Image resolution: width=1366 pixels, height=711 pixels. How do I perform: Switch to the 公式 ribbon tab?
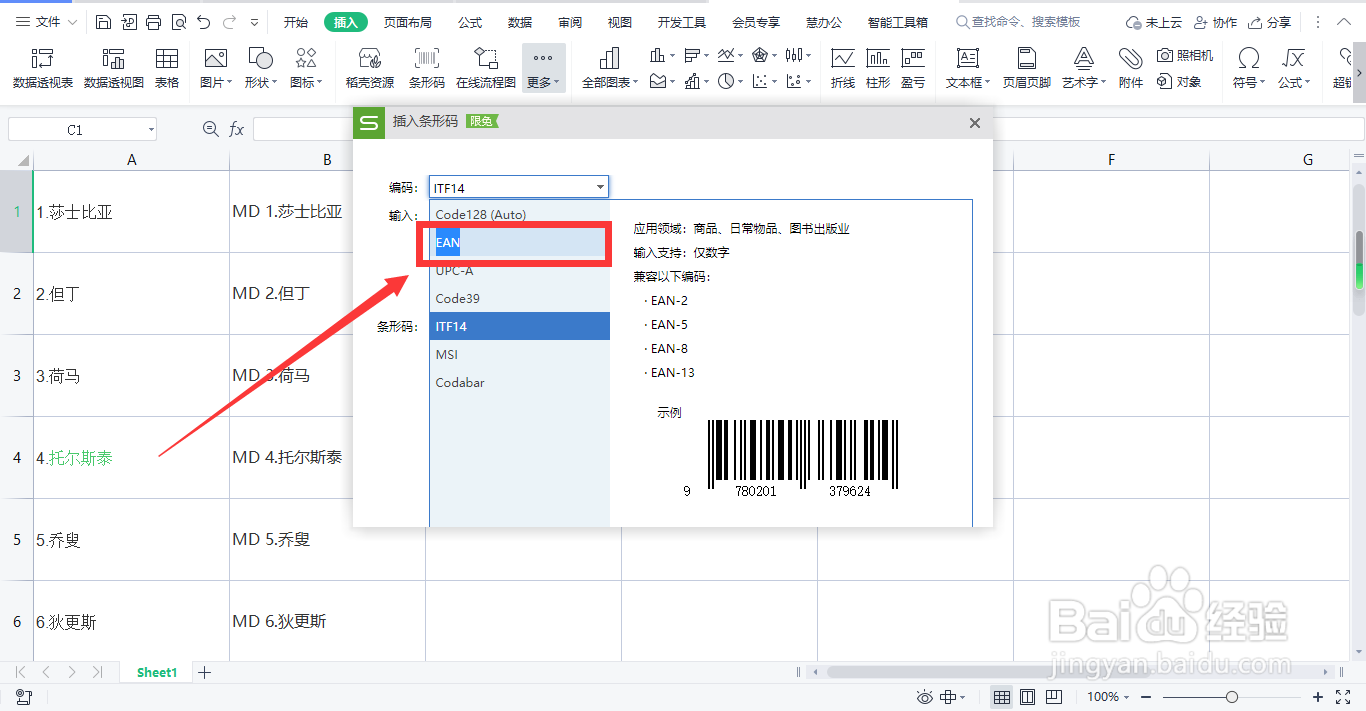470,22
